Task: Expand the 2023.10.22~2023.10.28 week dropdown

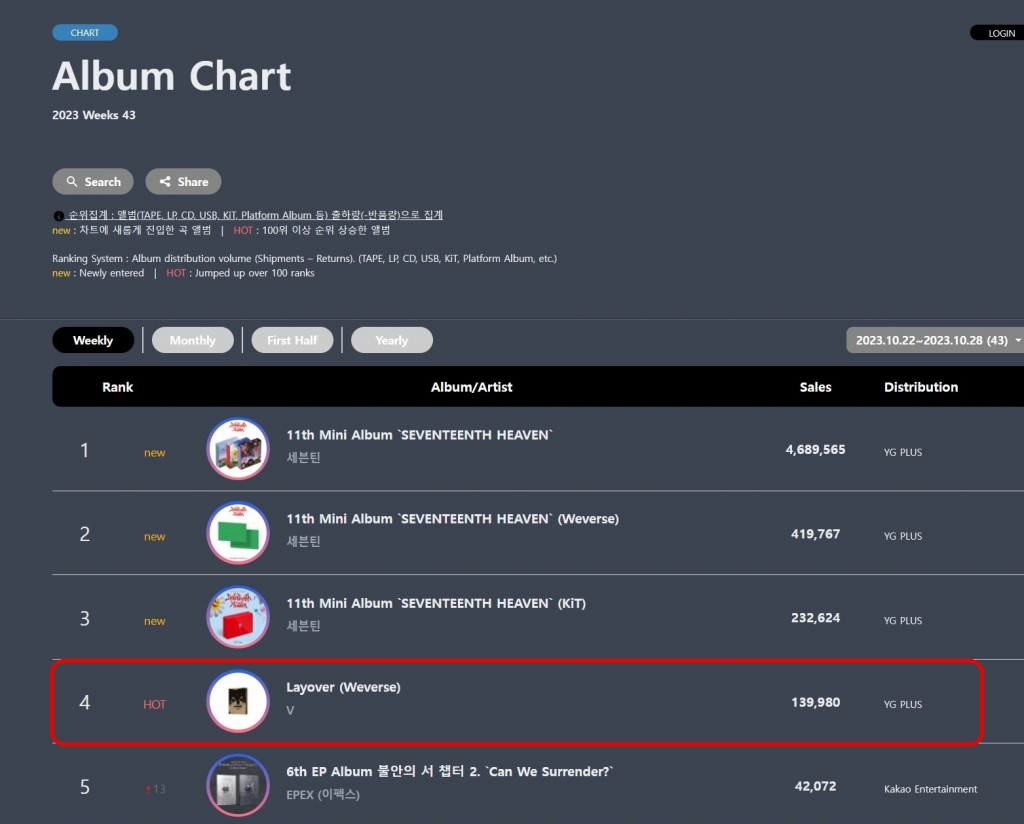Action: pyautogui.click(x=935, y=340)
